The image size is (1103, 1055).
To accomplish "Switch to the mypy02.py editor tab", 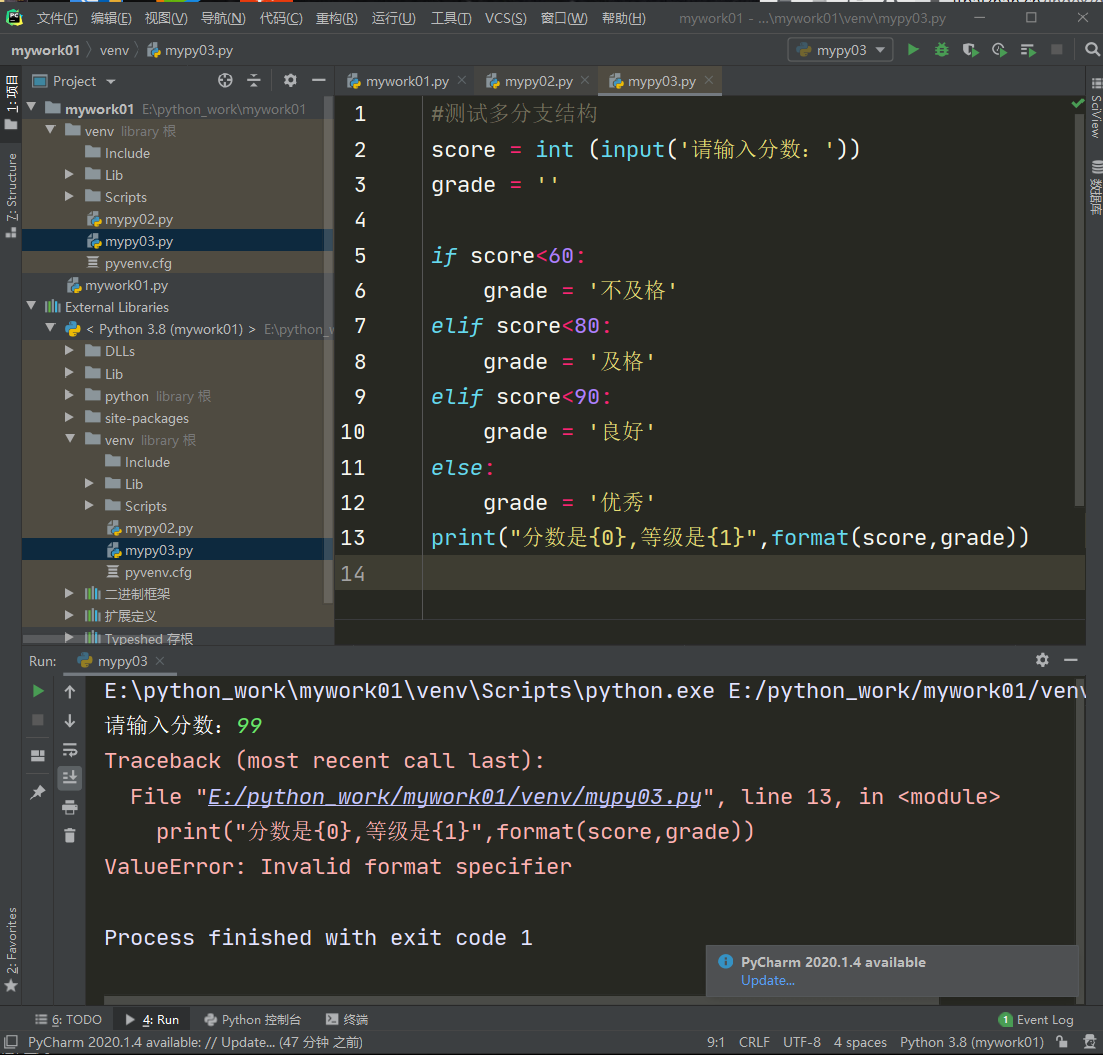I will 539,82.
